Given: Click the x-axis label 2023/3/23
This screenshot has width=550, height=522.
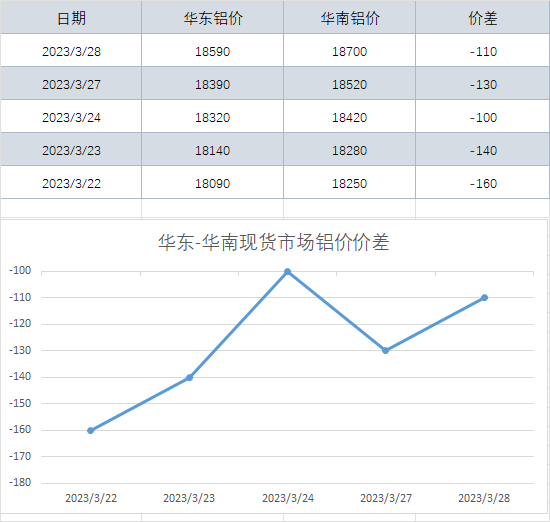Looking at the screenshot, I should (189, 498).
